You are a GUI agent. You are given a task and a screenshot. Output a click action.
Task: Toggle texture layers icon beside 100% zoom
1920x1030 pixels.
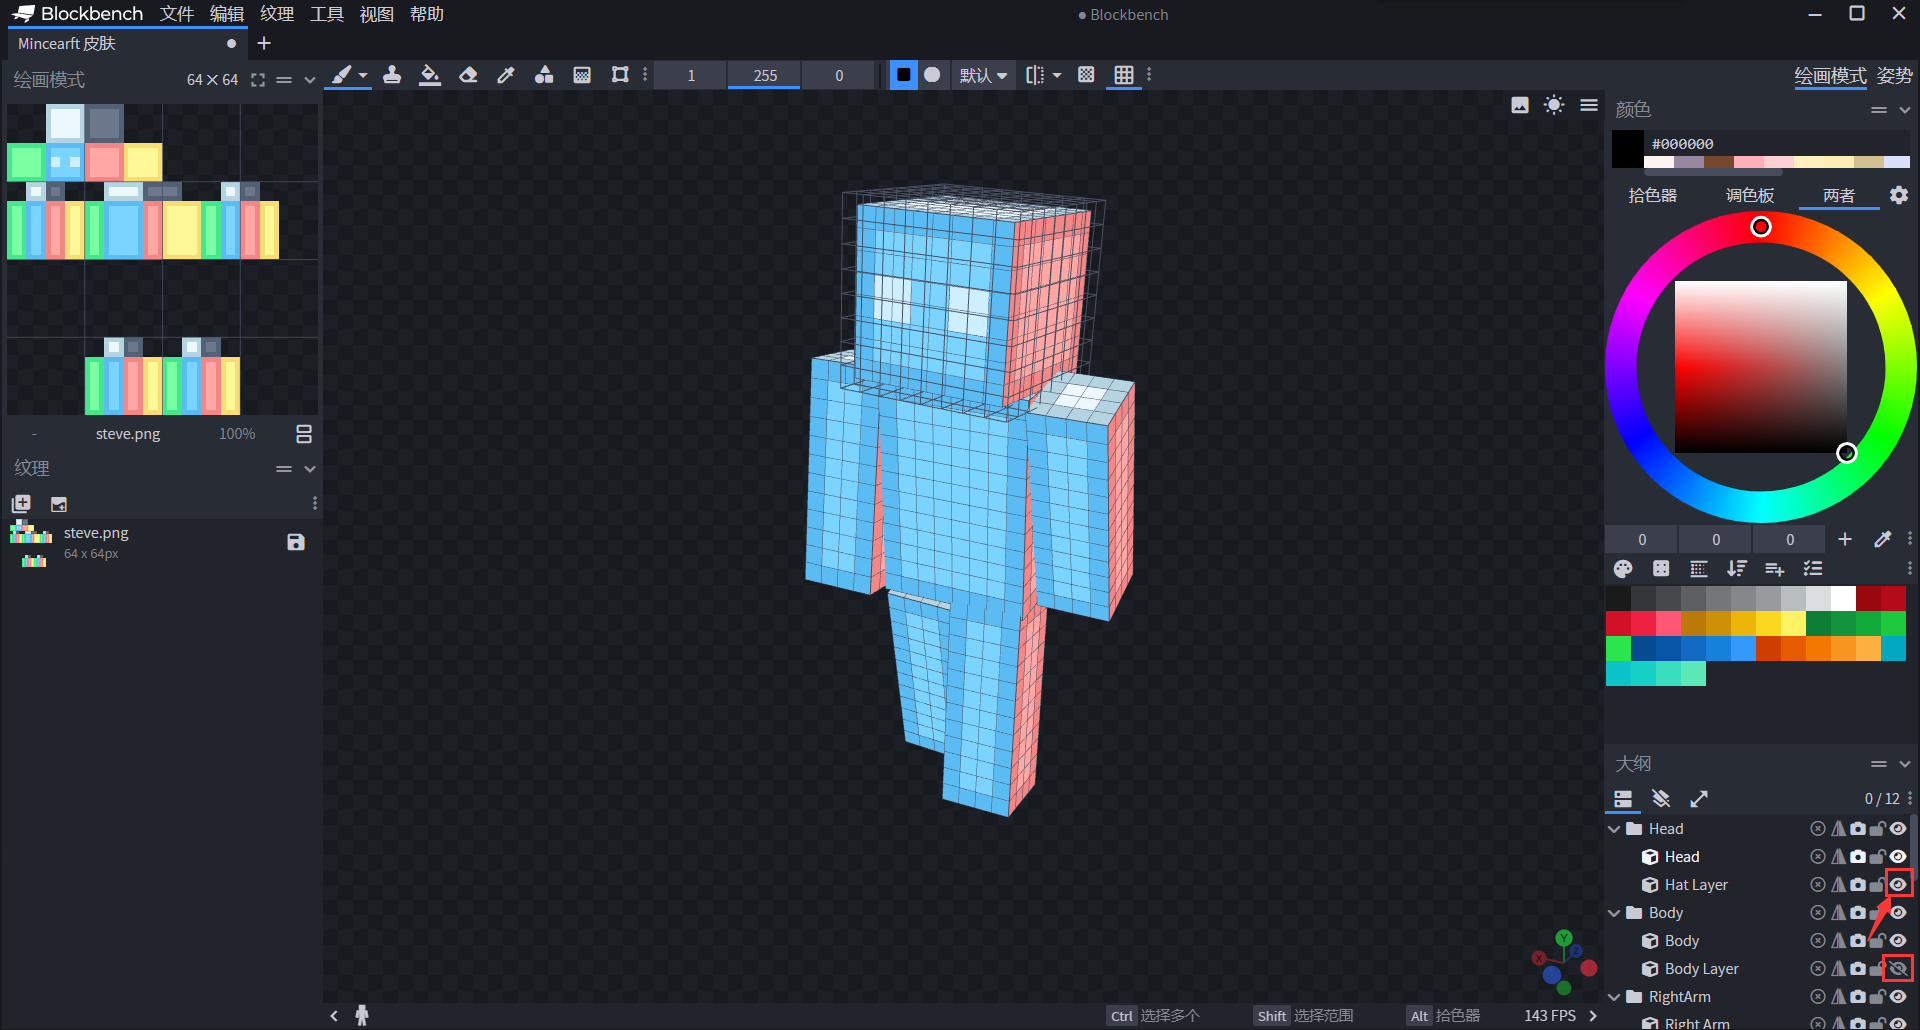[304, 434]
